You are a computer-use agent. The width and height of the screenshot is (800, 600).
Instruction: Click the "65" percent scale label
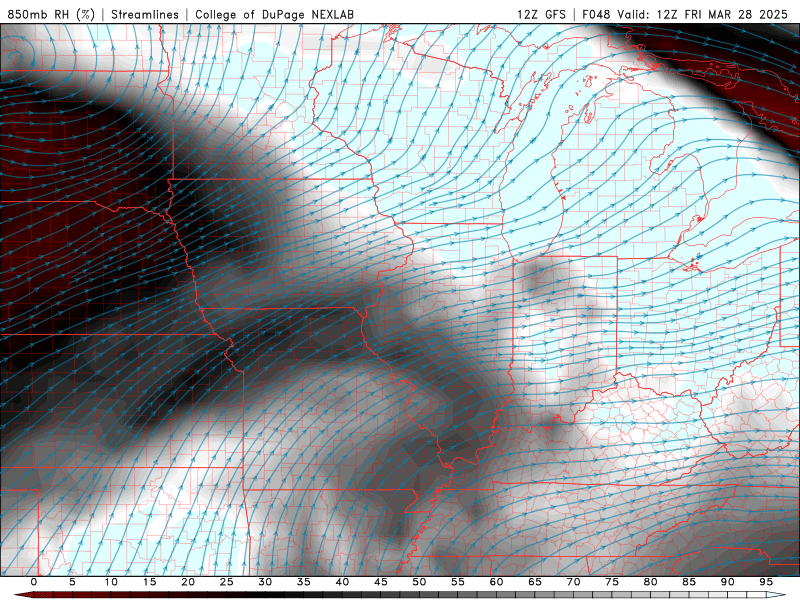coord(535,582)
